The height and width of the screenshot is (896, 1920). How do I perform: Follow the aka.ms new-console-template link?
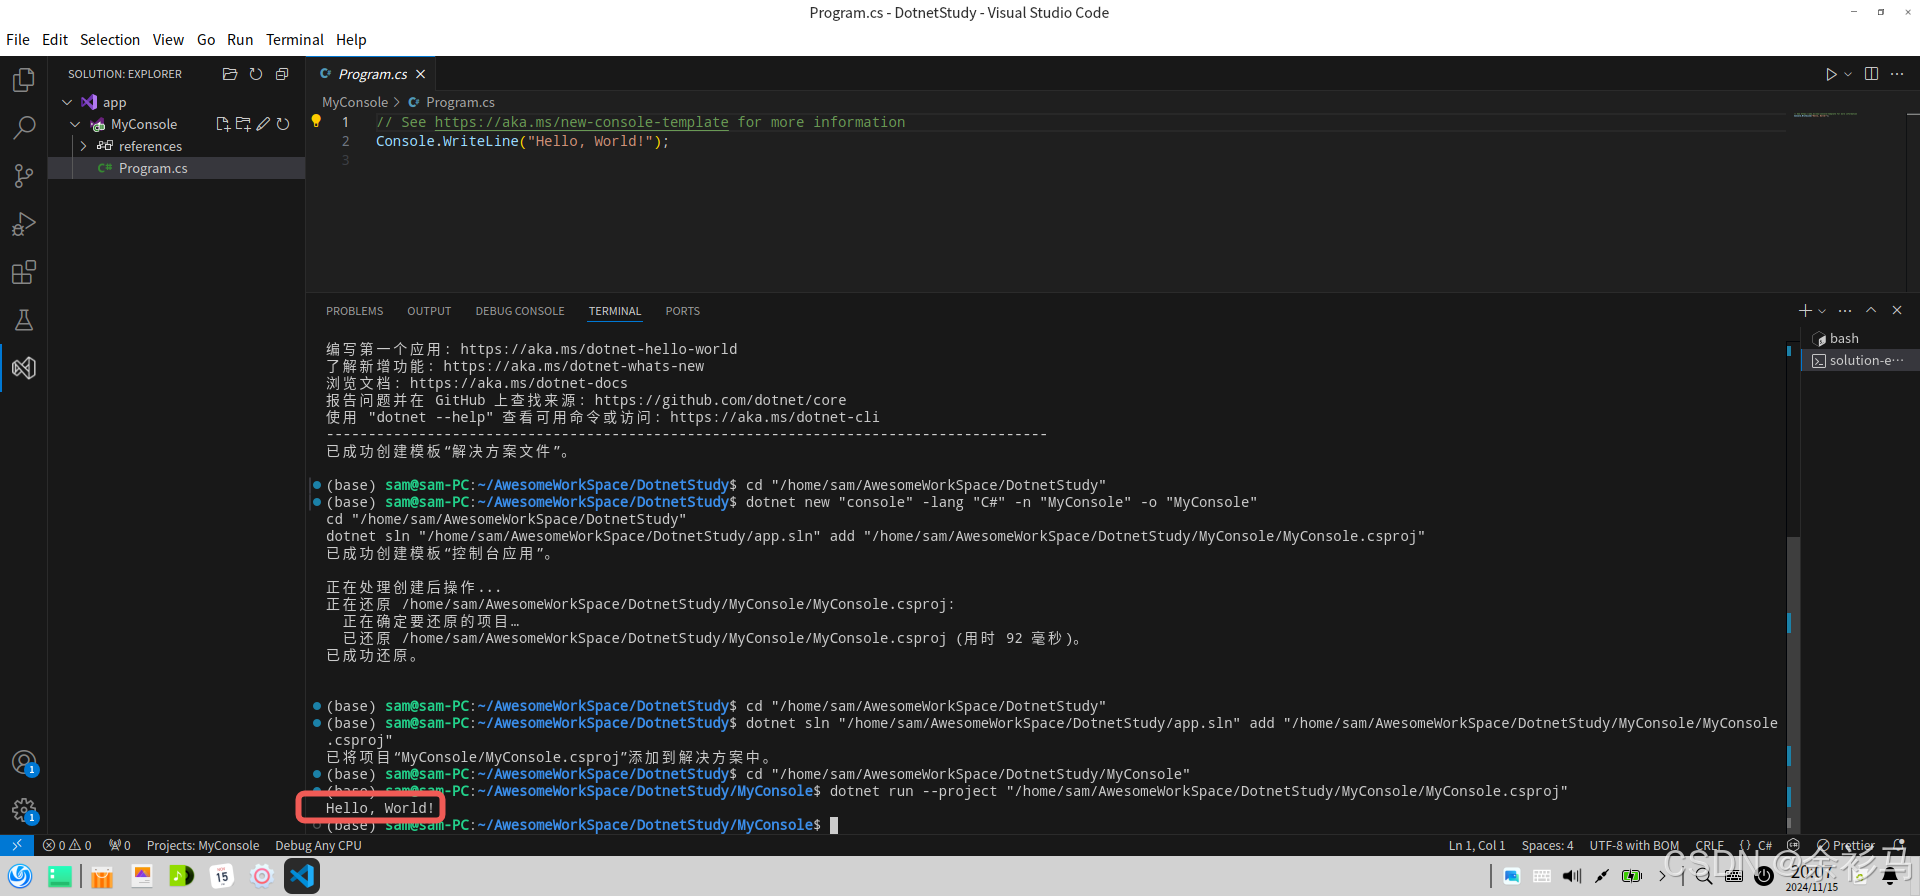(581, 122)
